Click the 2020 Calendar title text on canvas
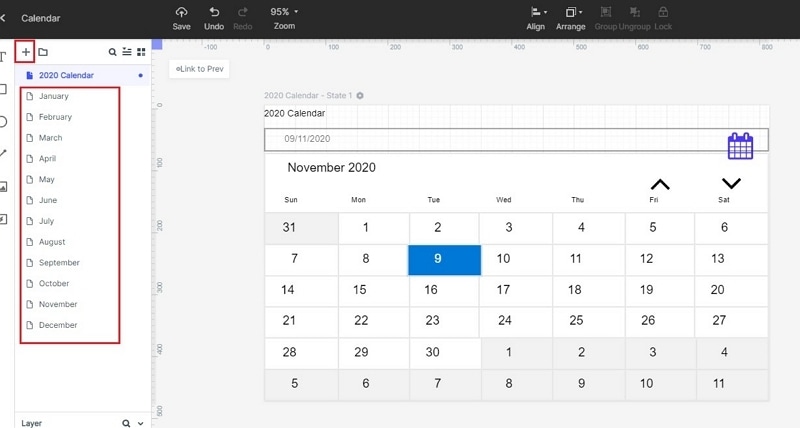This screenshot has width=800, height=428. point(294,113)
